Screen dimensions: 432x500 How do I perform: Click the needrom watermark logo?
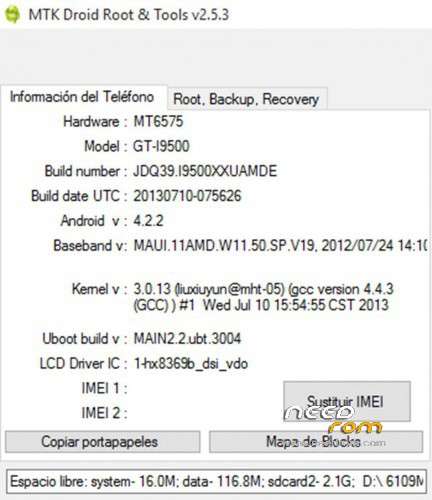(334, 423)
